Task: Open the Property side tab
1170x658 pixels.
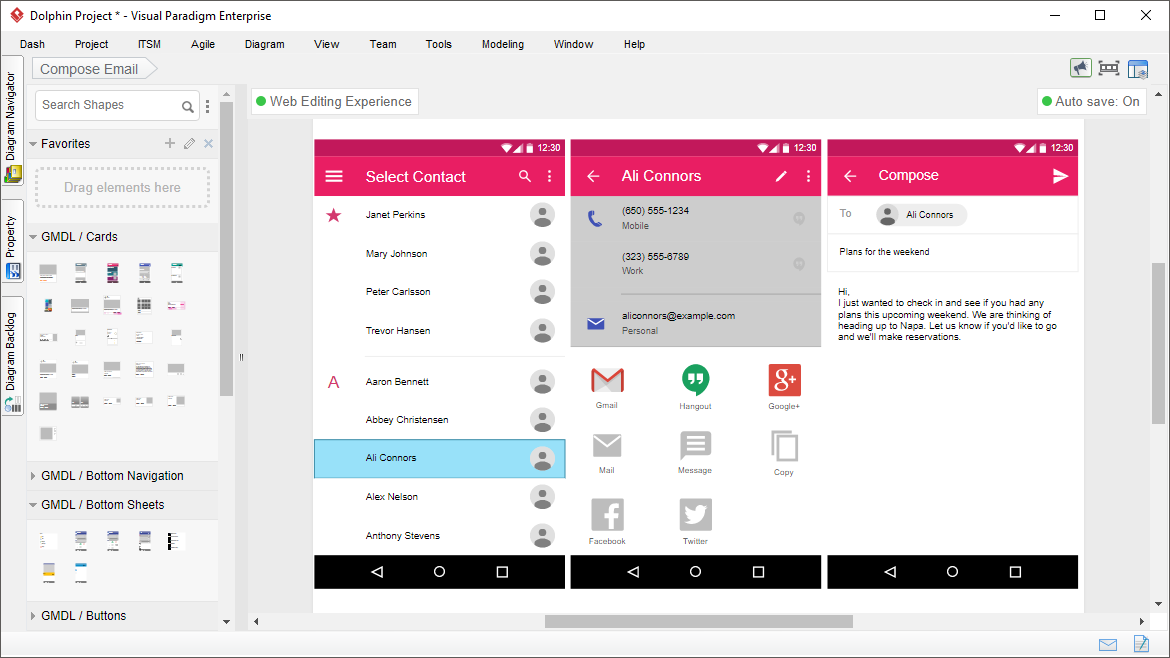Action: click(x=12, y=242)
